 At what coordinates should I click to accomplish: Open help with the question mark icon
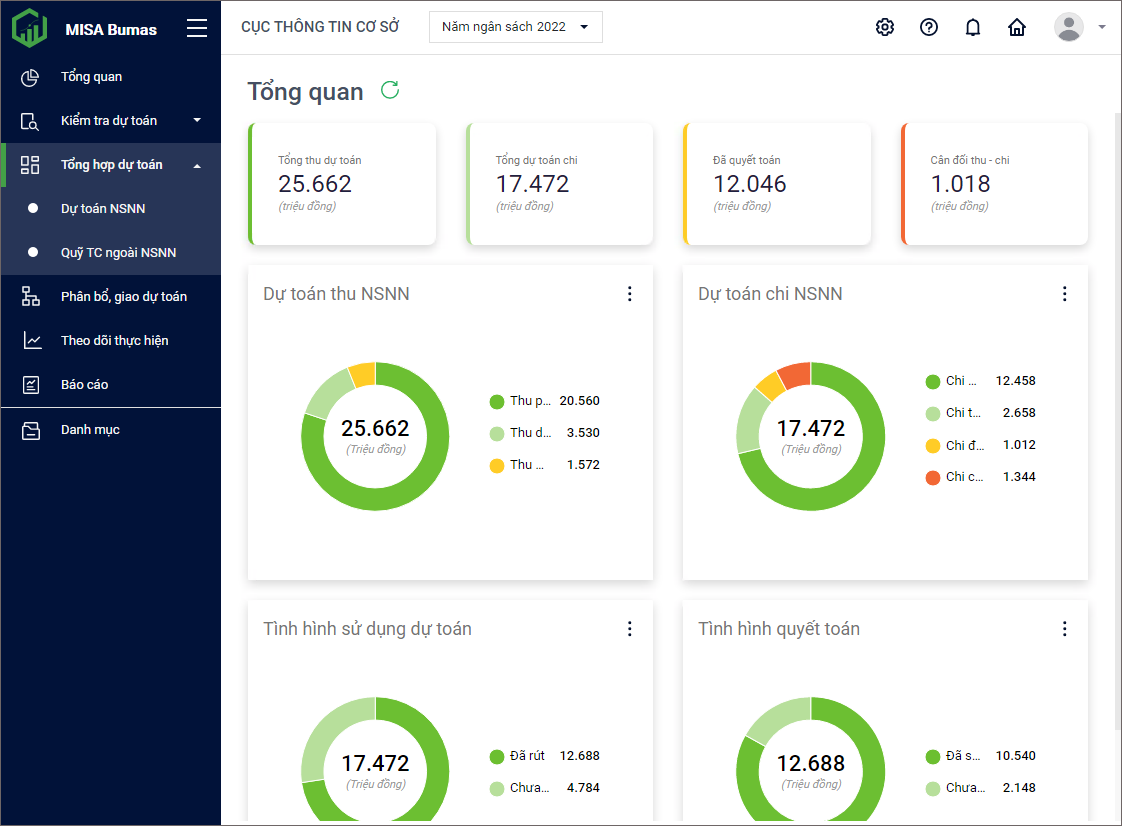coord(929,27)
